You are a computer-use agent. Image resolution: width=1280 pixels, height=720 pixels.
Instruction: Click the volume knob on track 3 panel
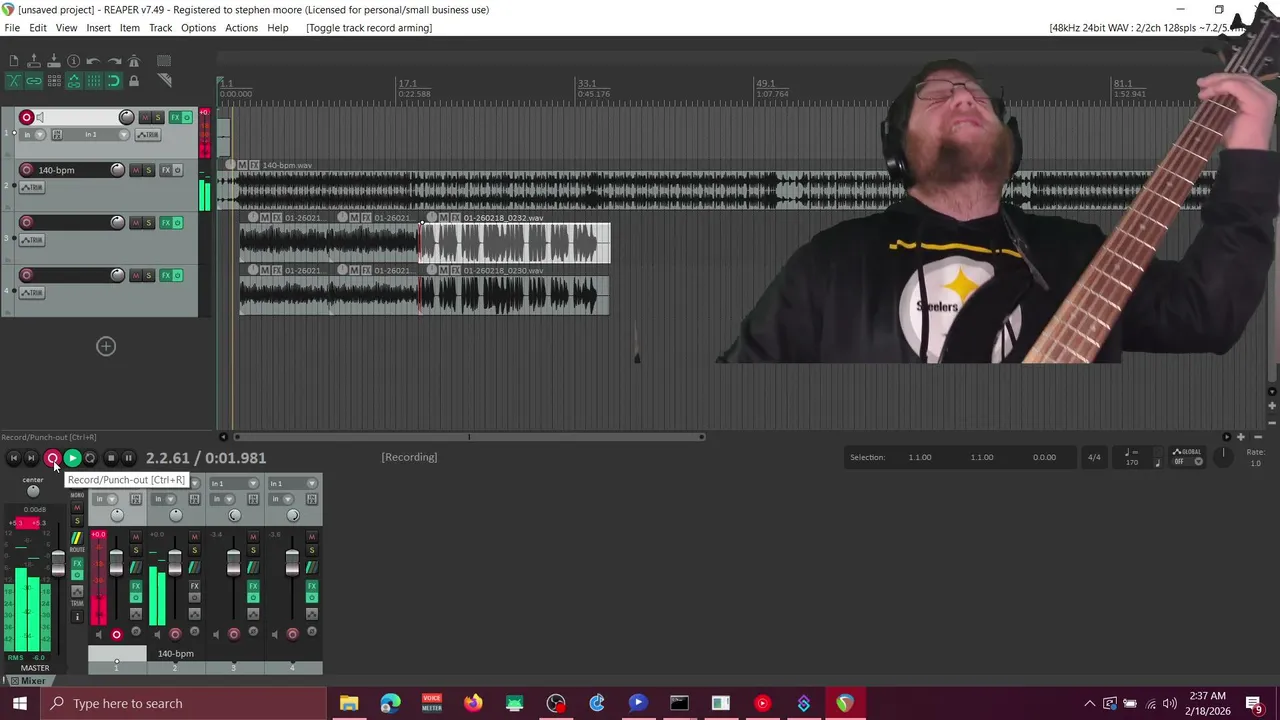tap(117, 223)
